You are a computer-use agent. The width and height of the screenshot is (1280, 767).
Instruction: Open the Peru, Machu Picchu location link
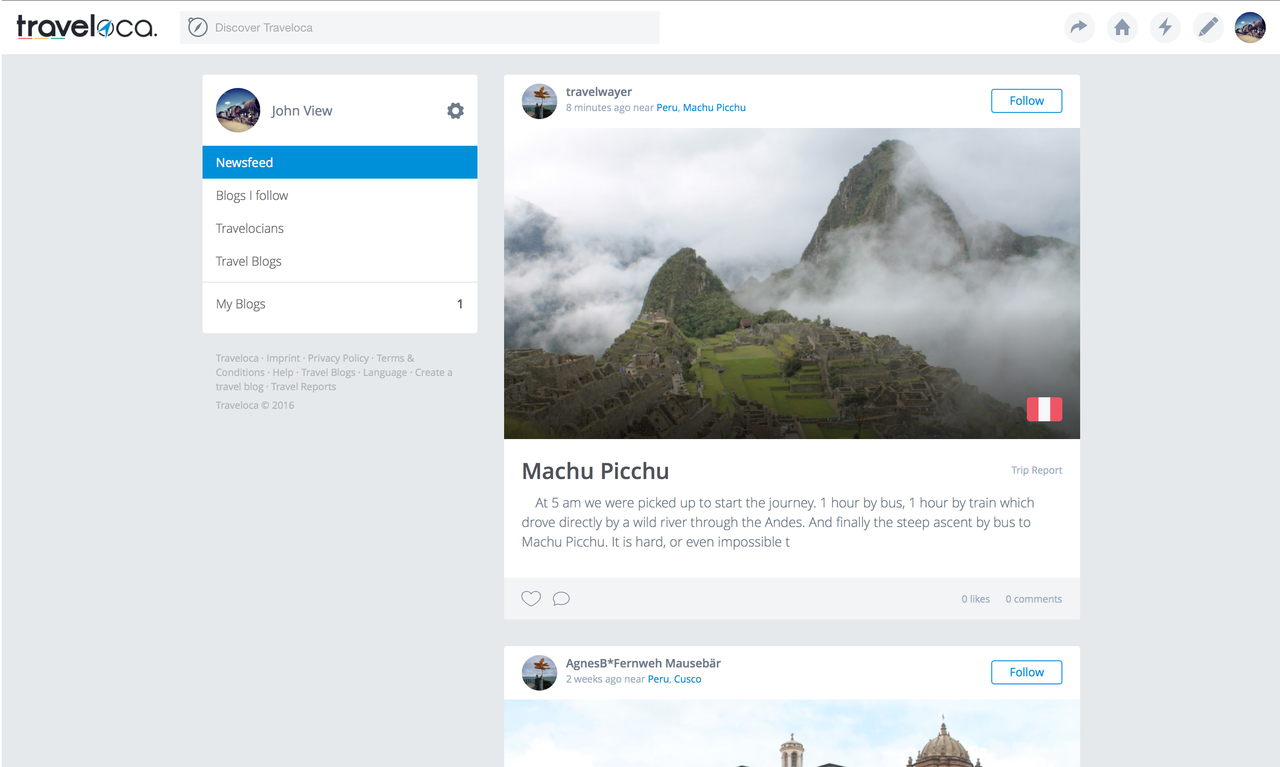(701, 108)
